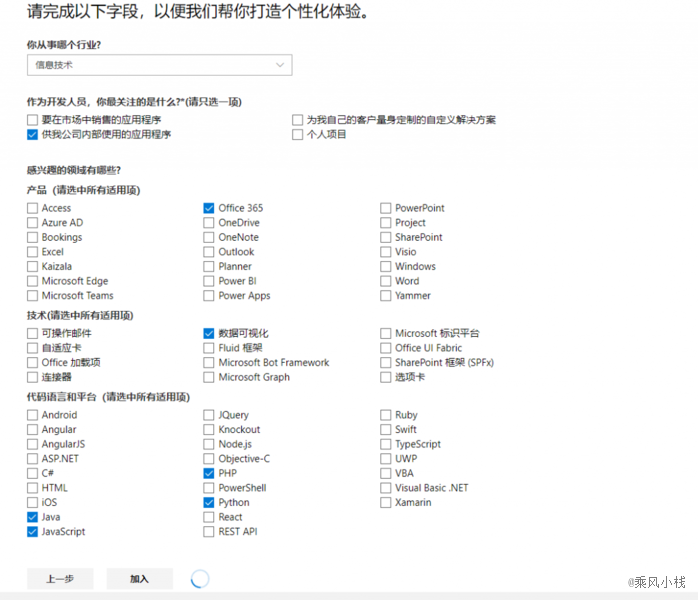The image size is (698, 600).
Task: Enable Office UI Fabric checkbox
Action: (386, 348)
